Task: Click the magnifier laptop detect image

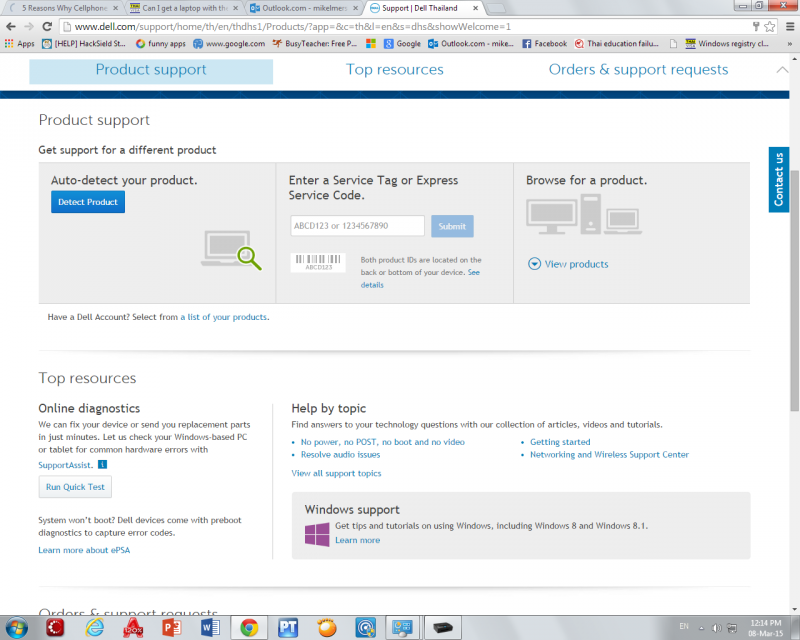Action: (x=231, y=250)
